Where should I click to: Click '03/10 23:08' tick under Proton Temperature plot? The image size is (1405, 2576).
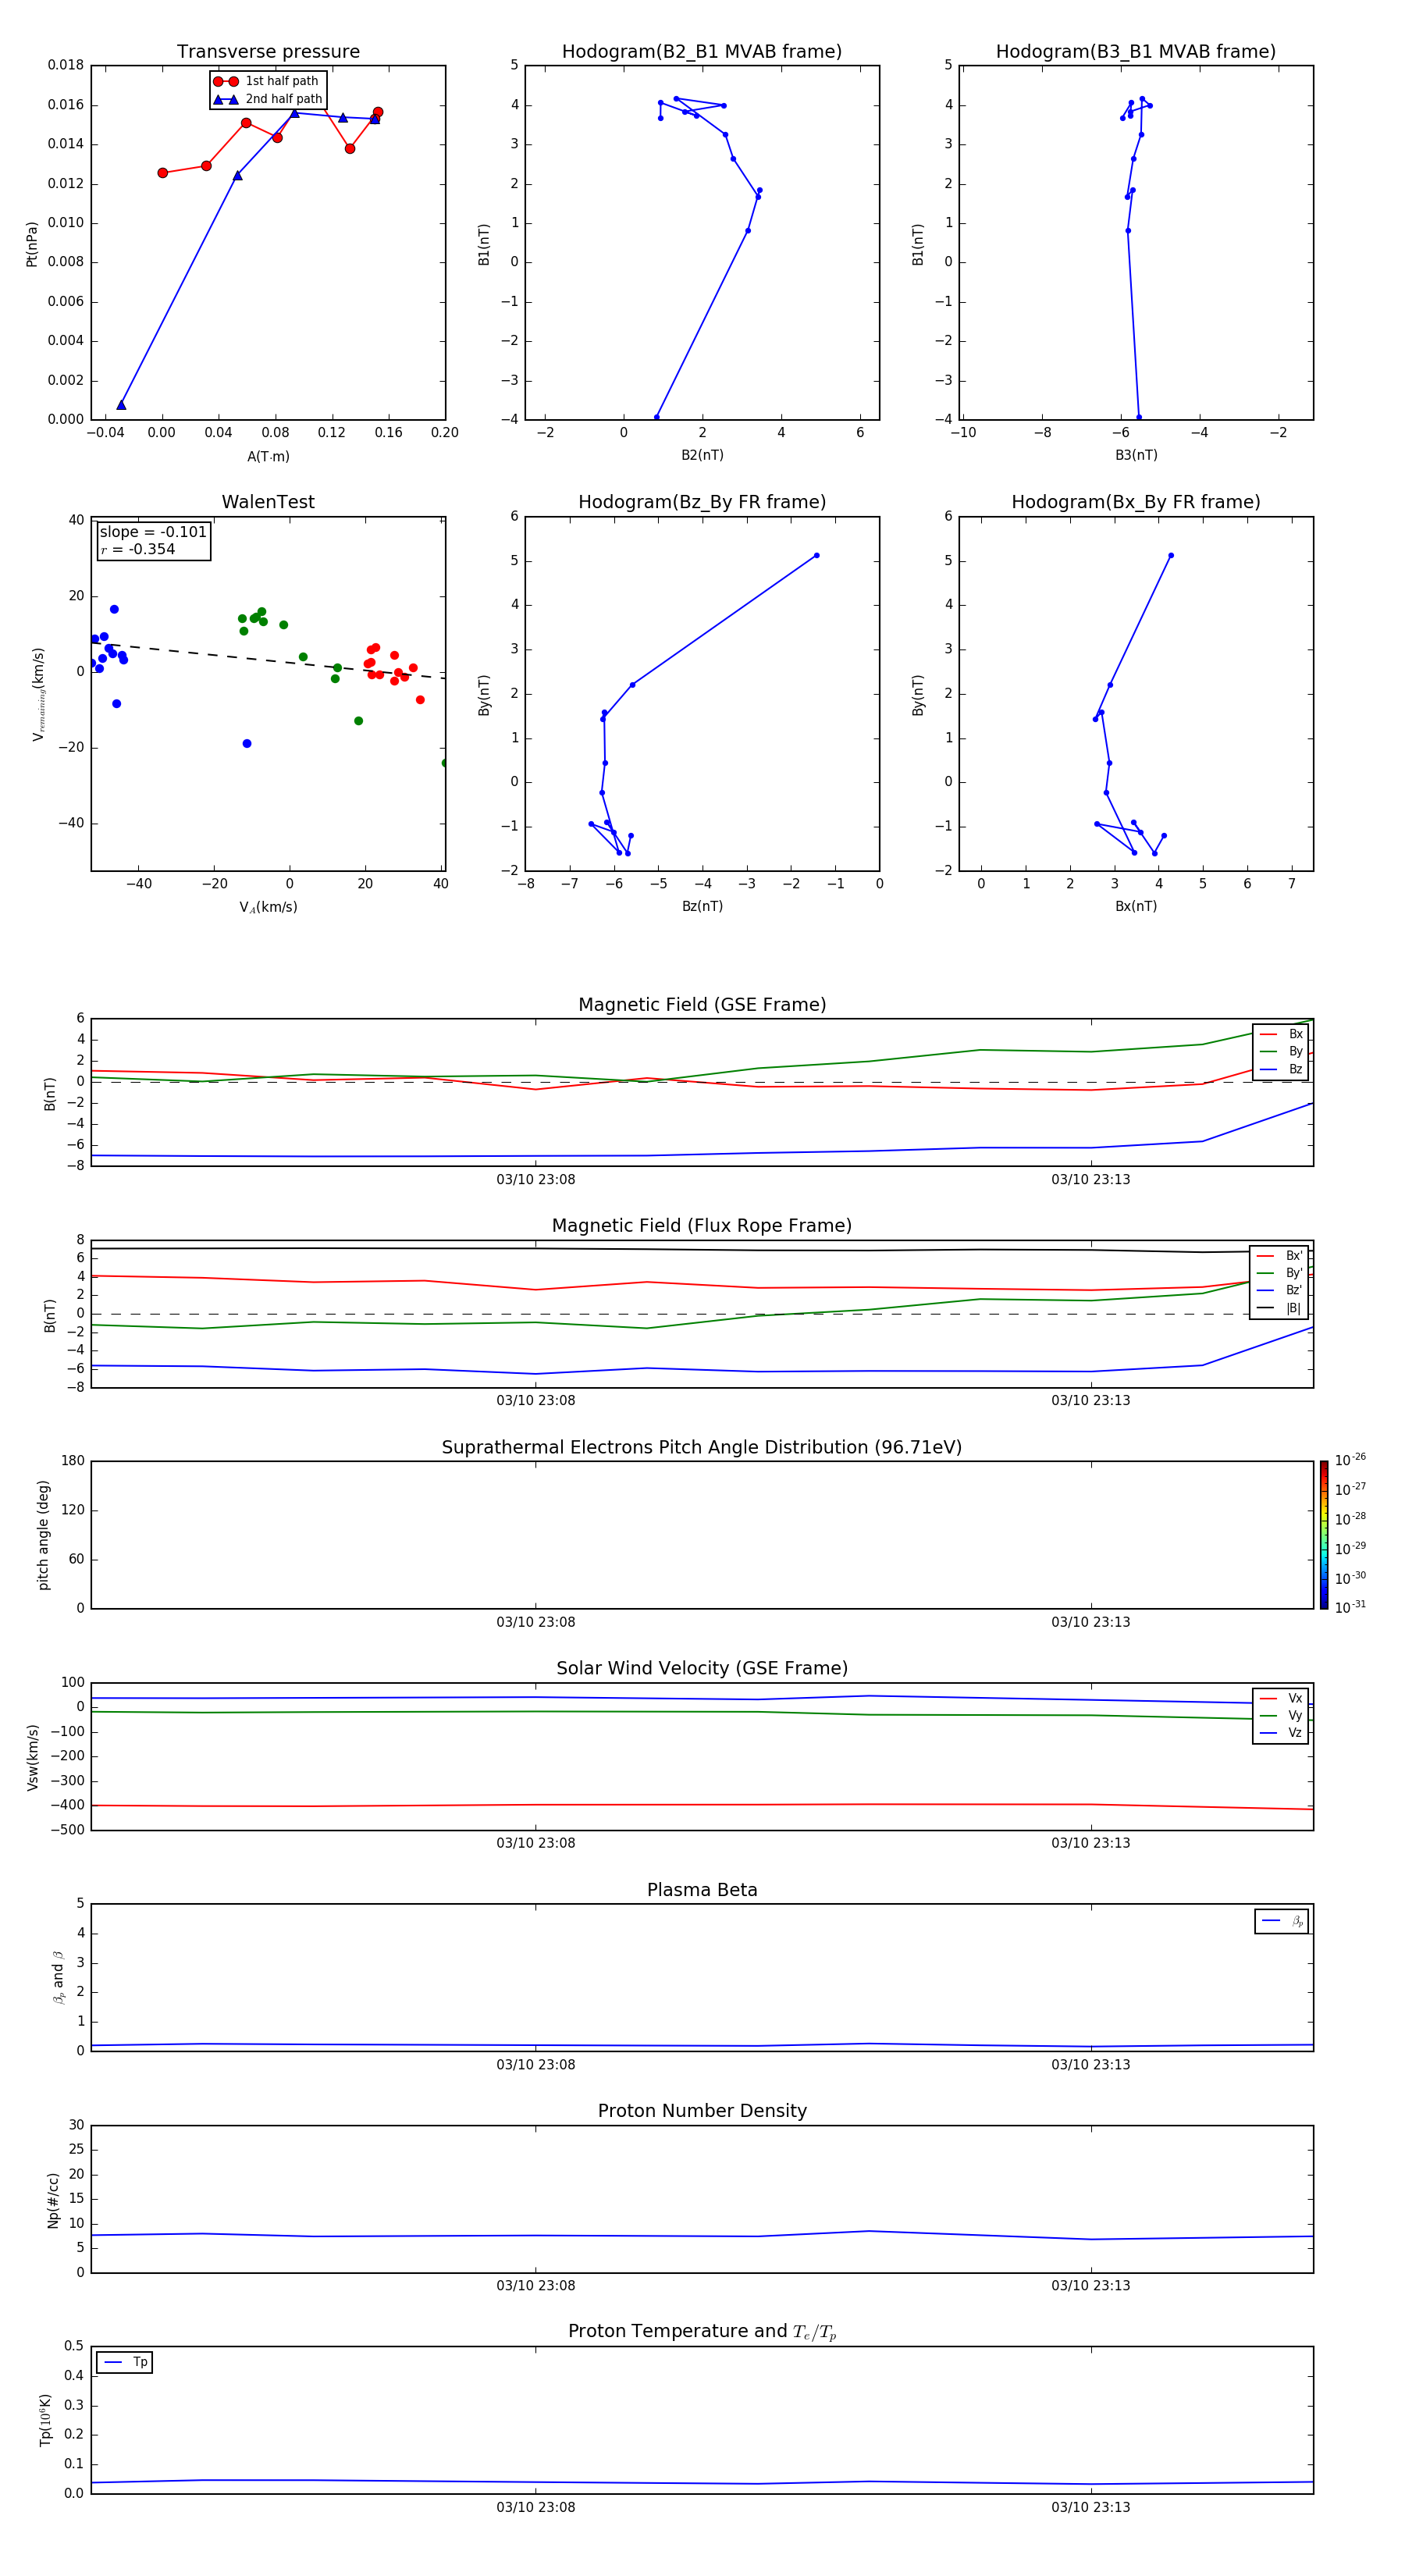[535, 2507]
